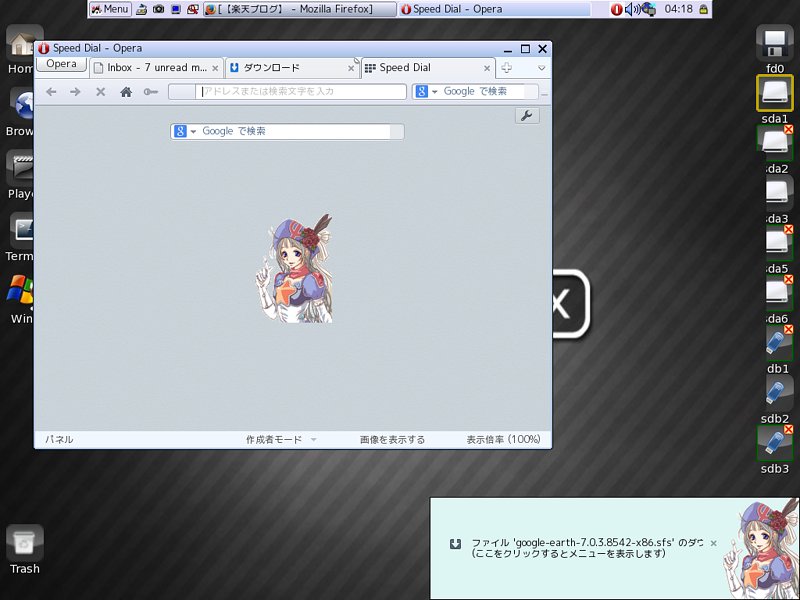Screen dimensions: 800x600
Task: Close the Speed Dial tab
Action: [x=487, y=68]
